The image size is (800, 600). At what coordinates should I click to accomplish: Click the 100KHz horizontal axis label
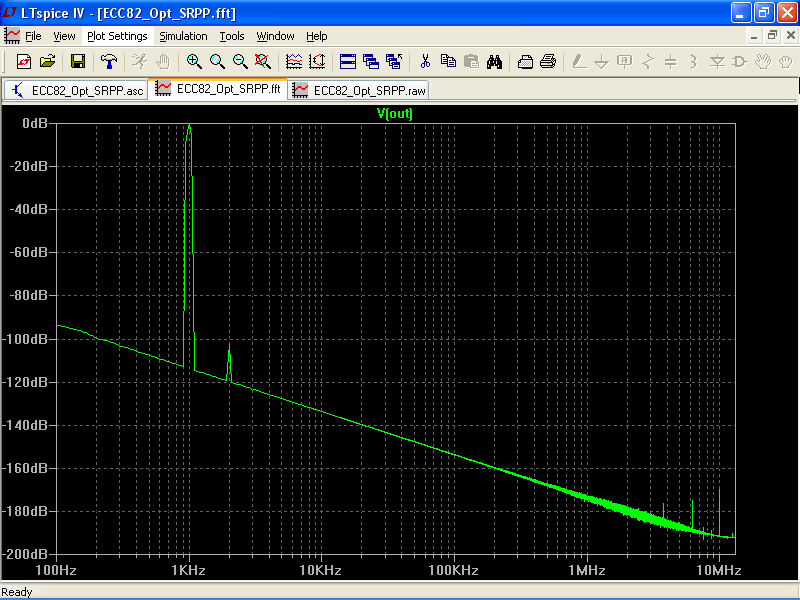[454, 570]
